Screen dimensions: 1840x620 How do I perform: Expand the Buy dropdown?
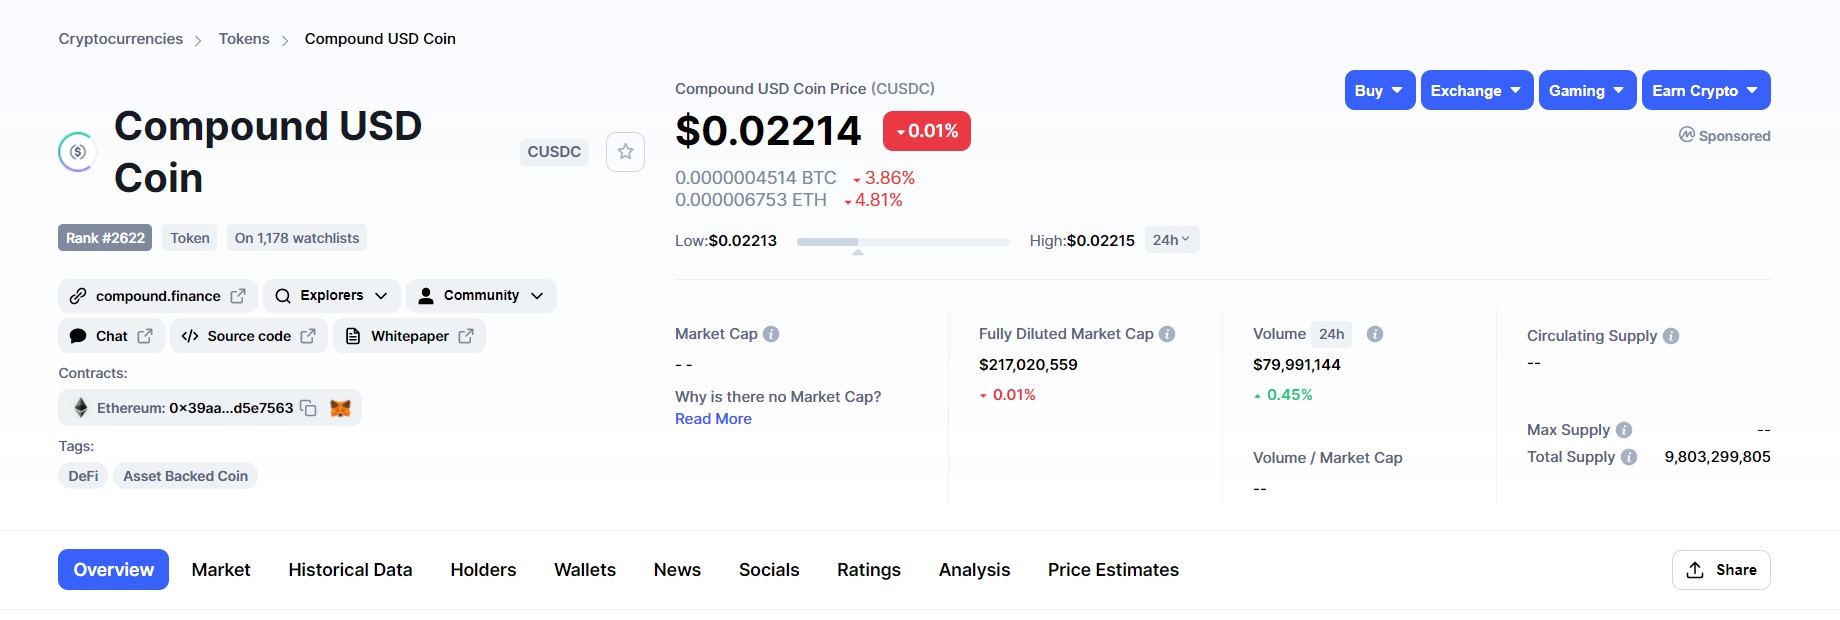[1380, 90]
